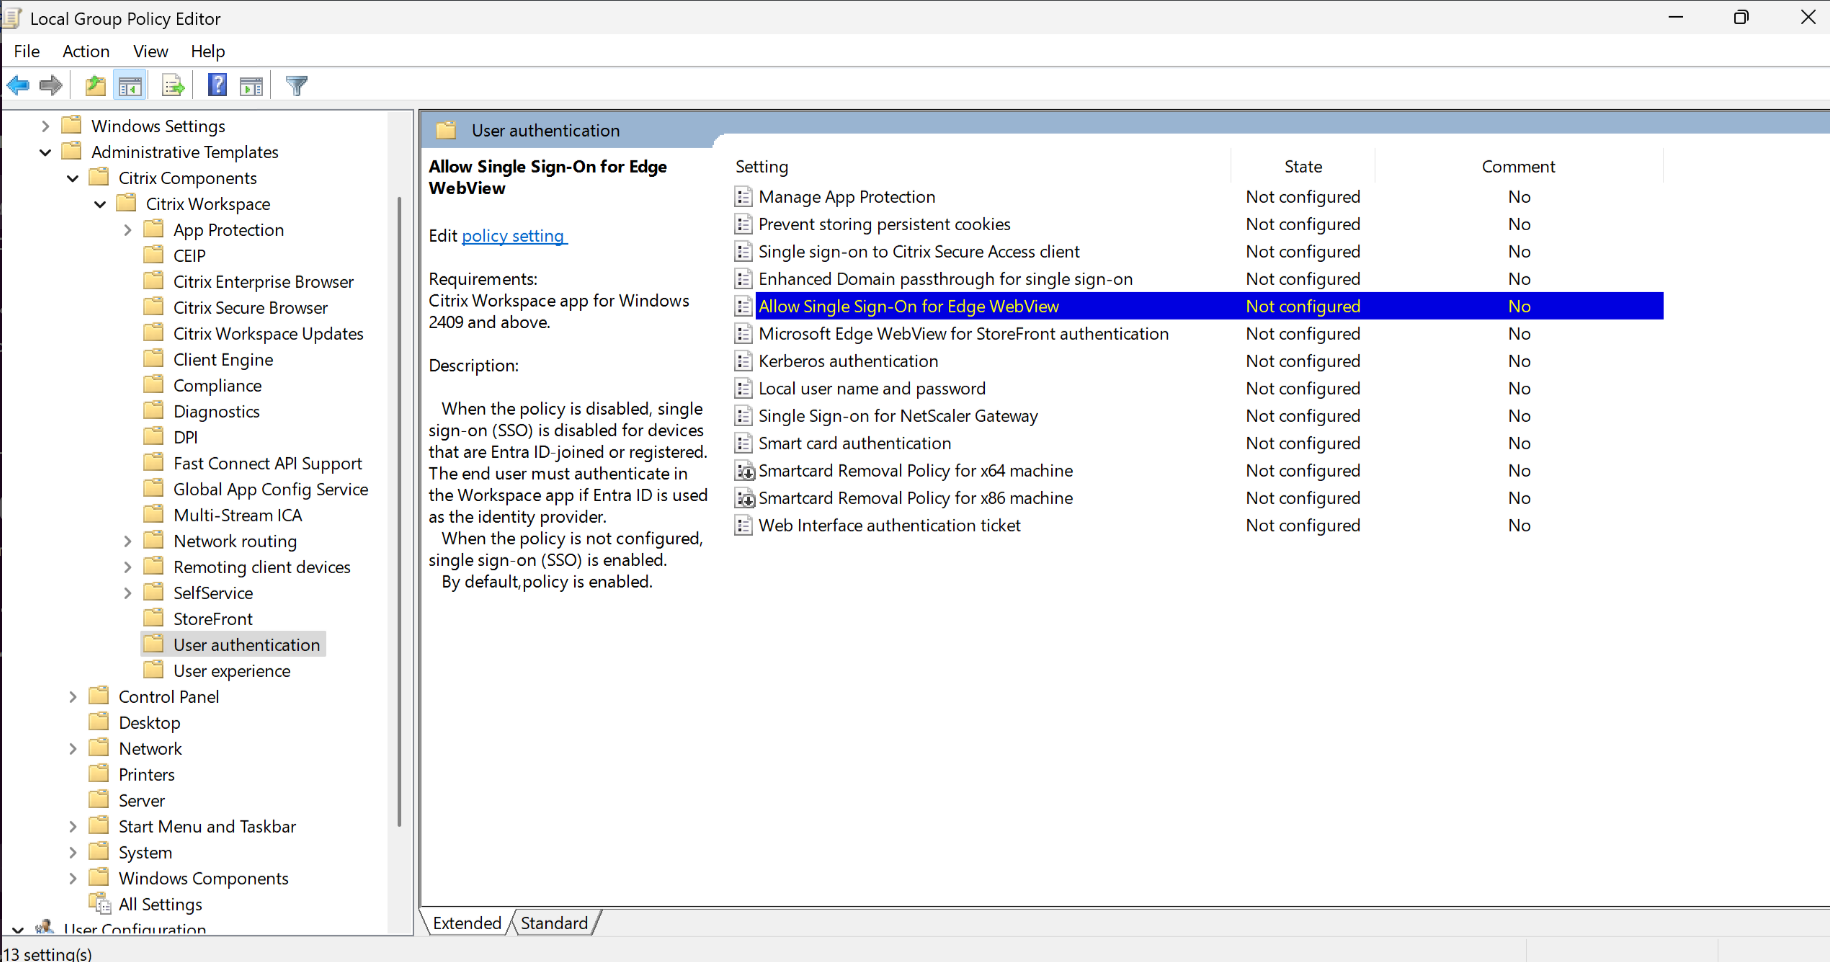Image resolution: width=1830 pixels, height=962 pixels.
Task: Select the Multi-Stream ICA tree folder
Action: pos(238,515)
